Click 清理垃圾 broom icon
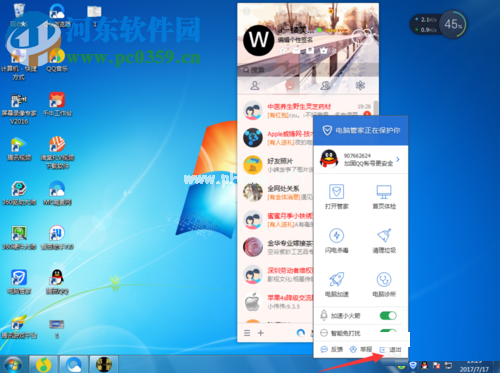 click(x=384, y=235)
